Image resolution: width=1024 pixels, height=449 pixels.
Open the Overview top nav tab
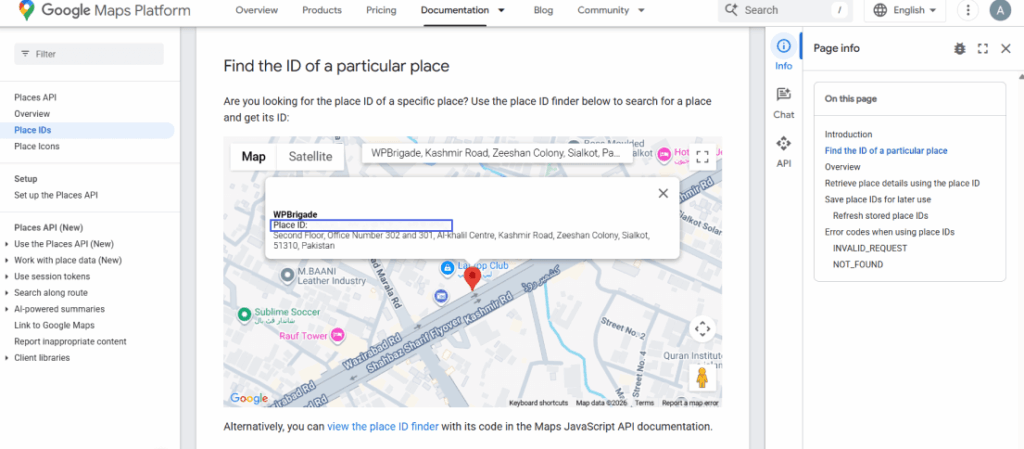click(x=257, y=10)
